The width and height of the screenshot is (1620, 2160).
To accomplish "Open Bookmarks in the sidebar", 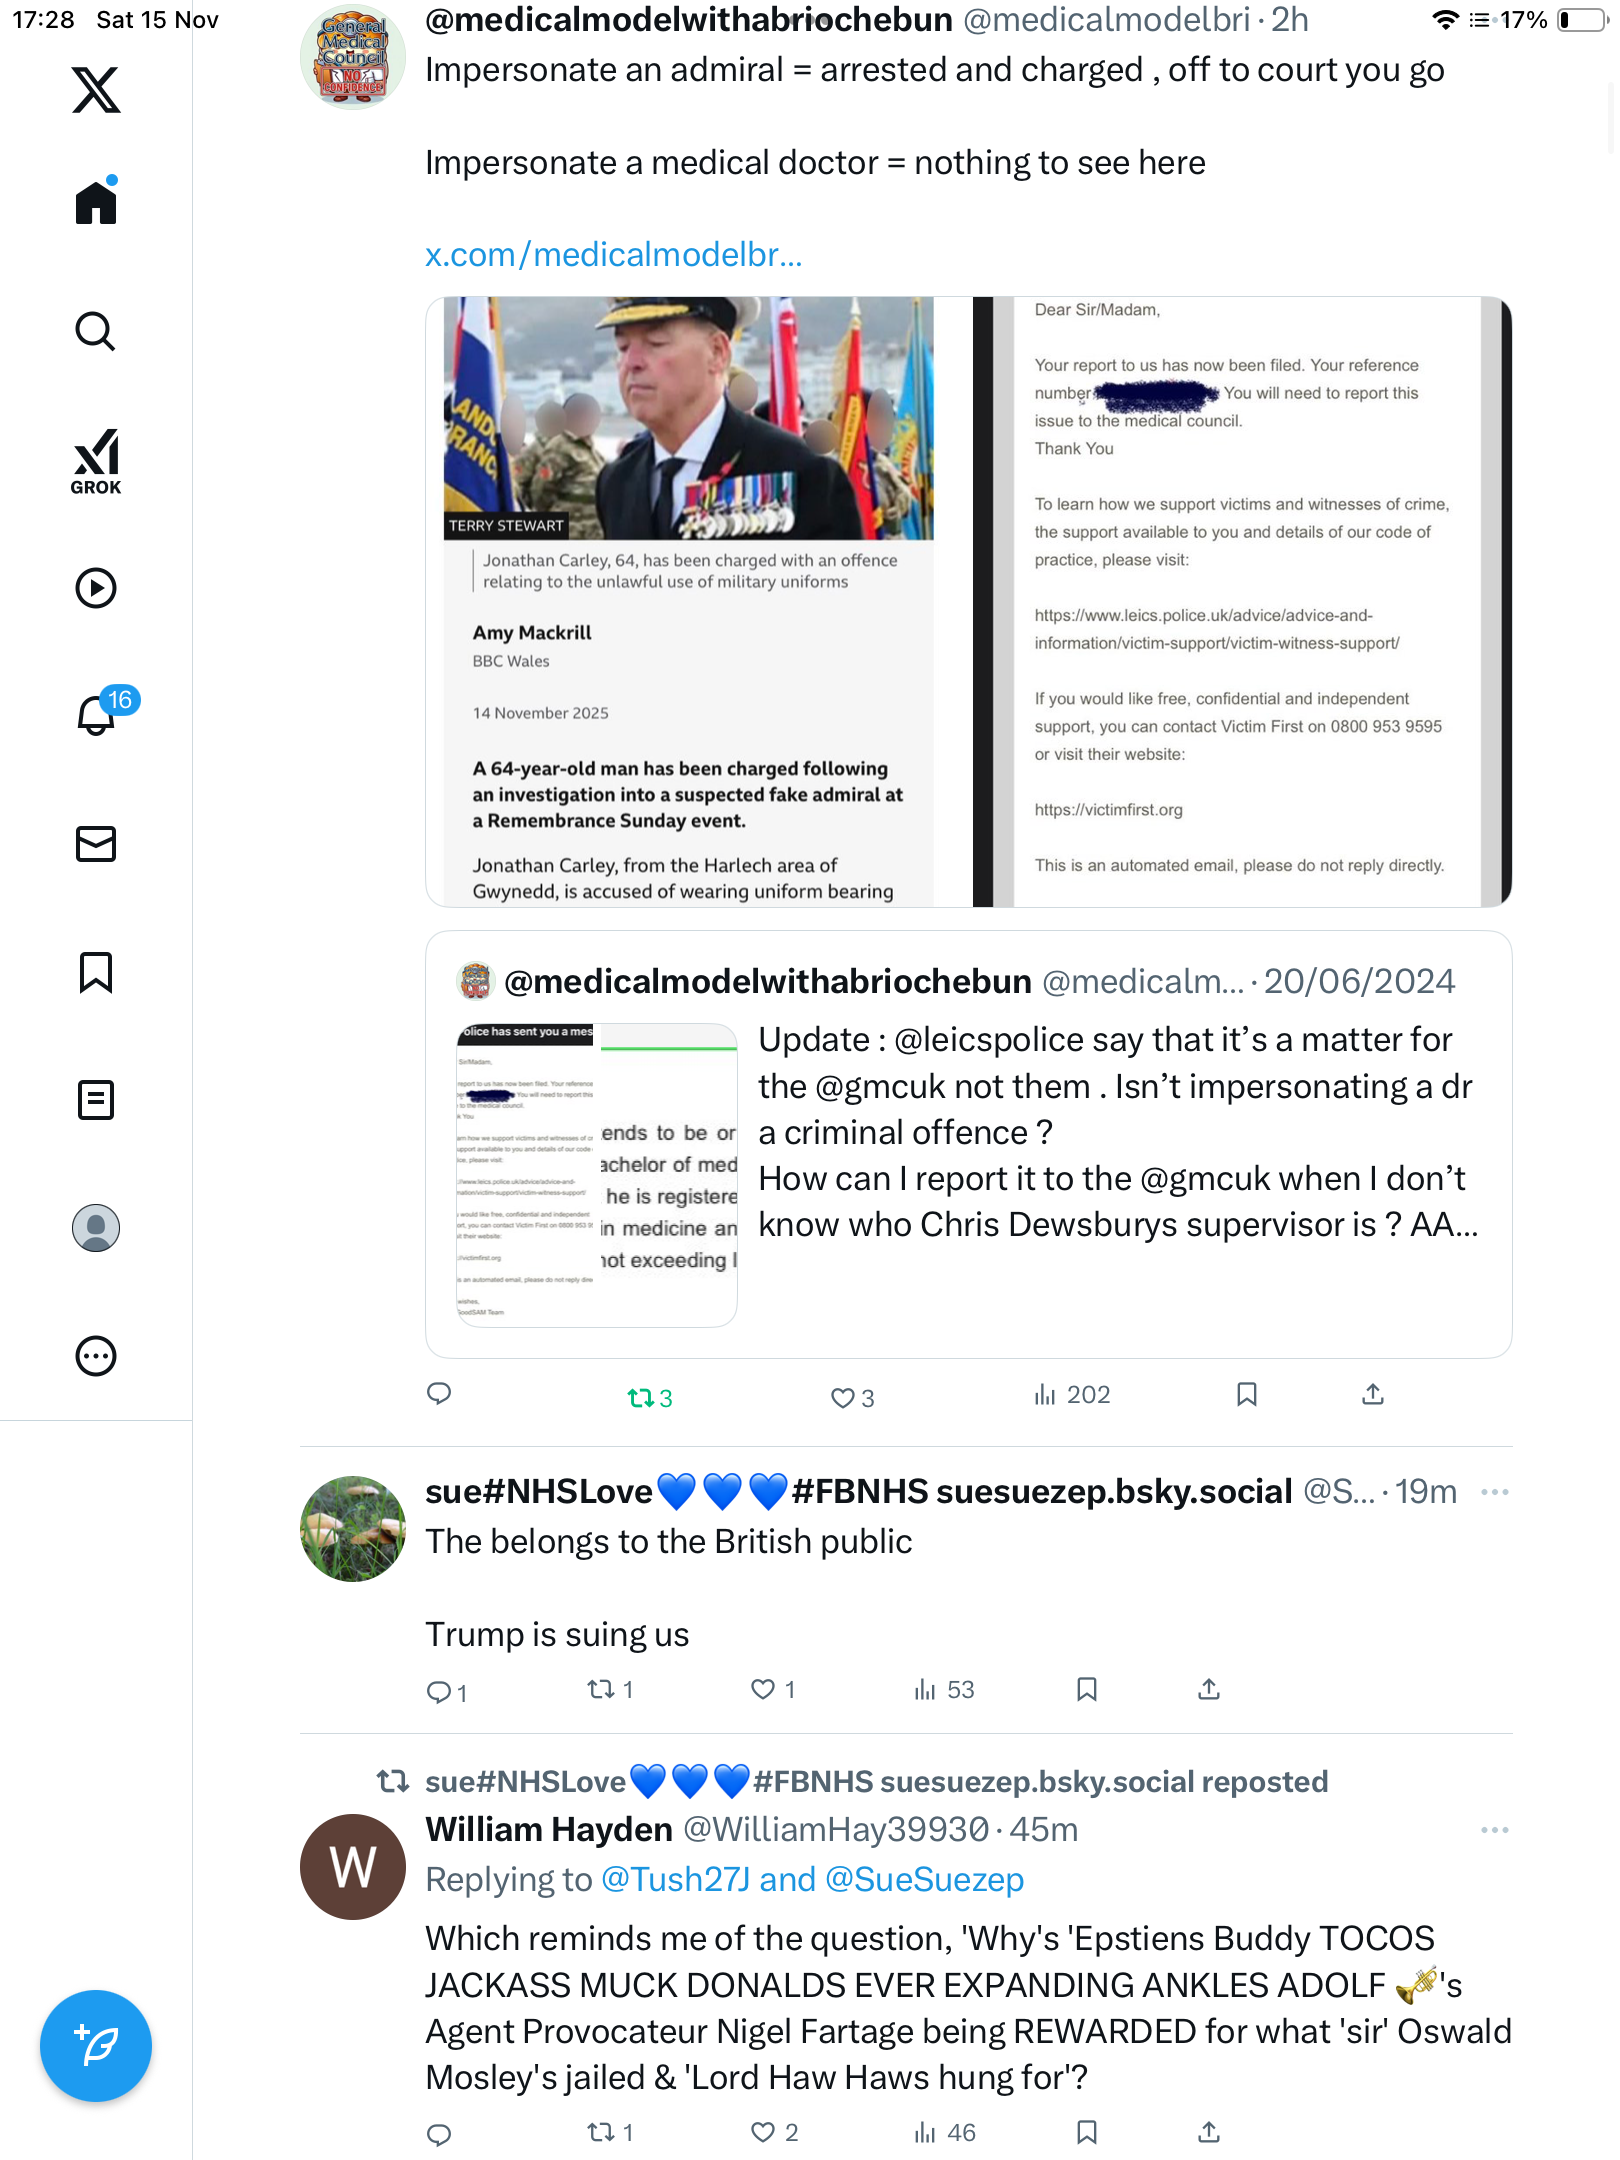I will 96,972.
